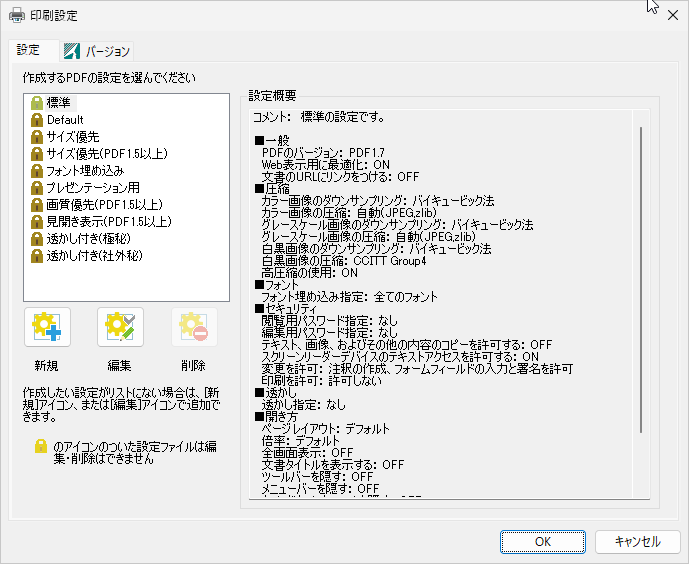Click the 印刷を許可: 許可しない line
Image resolution: width=689 pixels, height=564 pixels.
(322, 381)
